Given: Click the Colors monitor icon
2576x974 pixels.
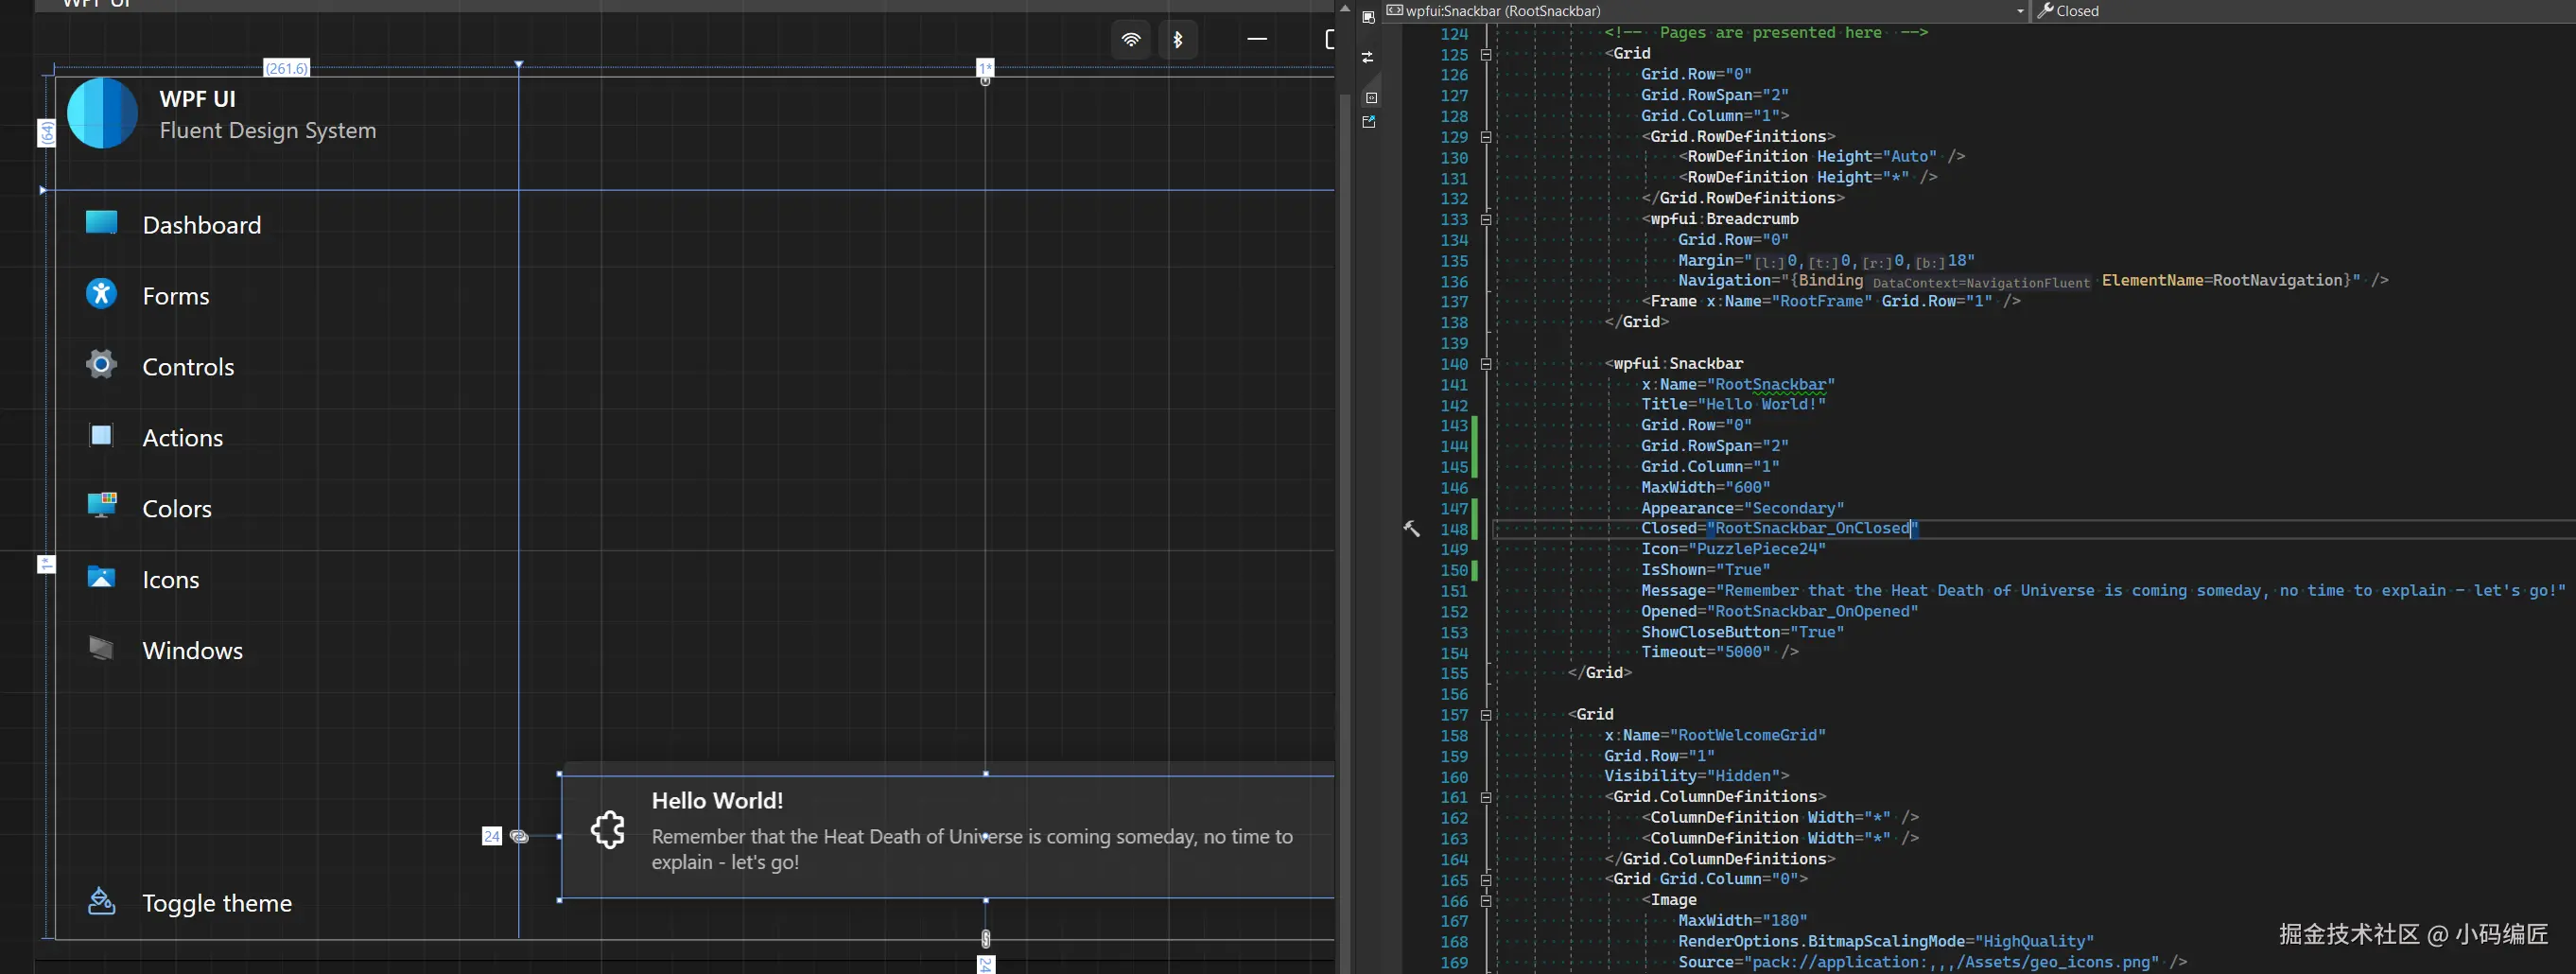Looking at the screenshot, I should pos(101,506).
